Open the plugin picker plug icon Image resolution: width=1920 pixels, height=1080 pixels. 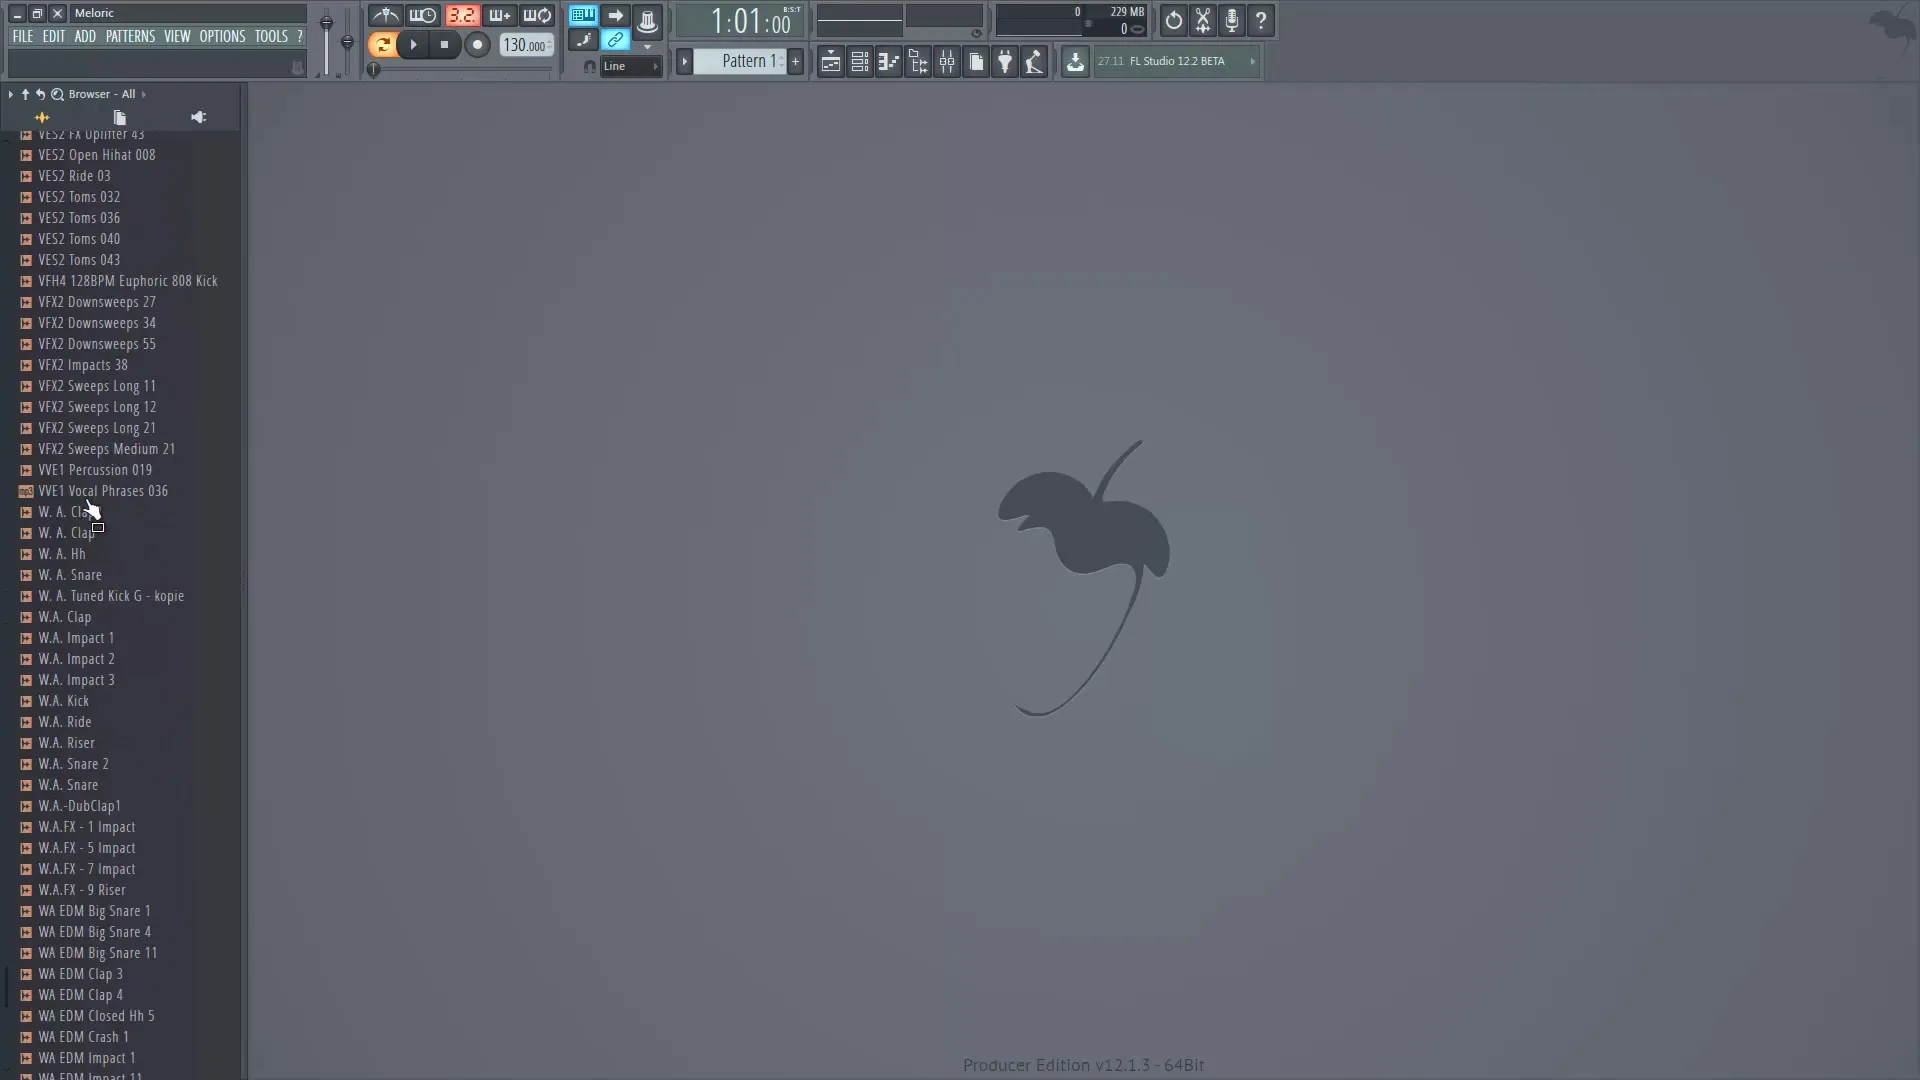1005,62
